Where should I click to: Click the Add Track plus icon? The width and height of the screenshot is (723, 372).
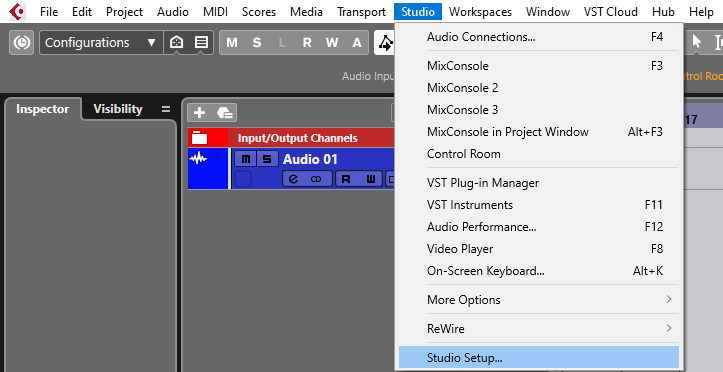pos(199,112)
